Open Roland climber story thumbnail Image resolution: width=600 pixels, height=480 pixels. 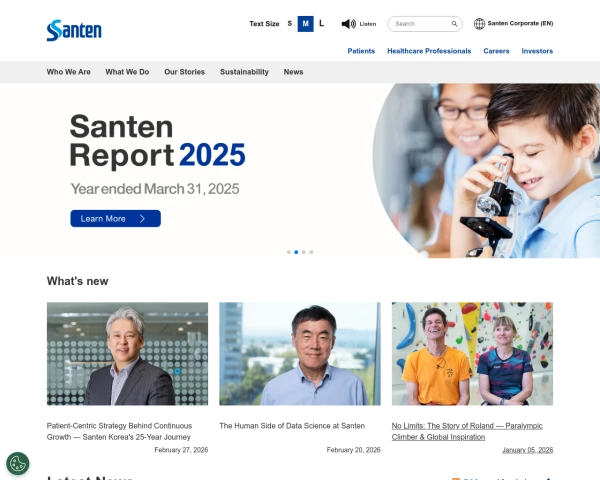coord(472,354)
